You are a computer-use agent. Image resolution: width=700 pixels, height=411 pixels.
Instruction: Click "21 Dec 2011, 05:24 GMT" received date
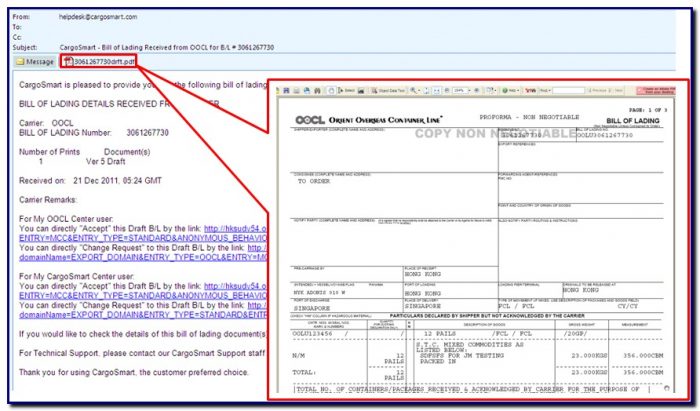117,181
